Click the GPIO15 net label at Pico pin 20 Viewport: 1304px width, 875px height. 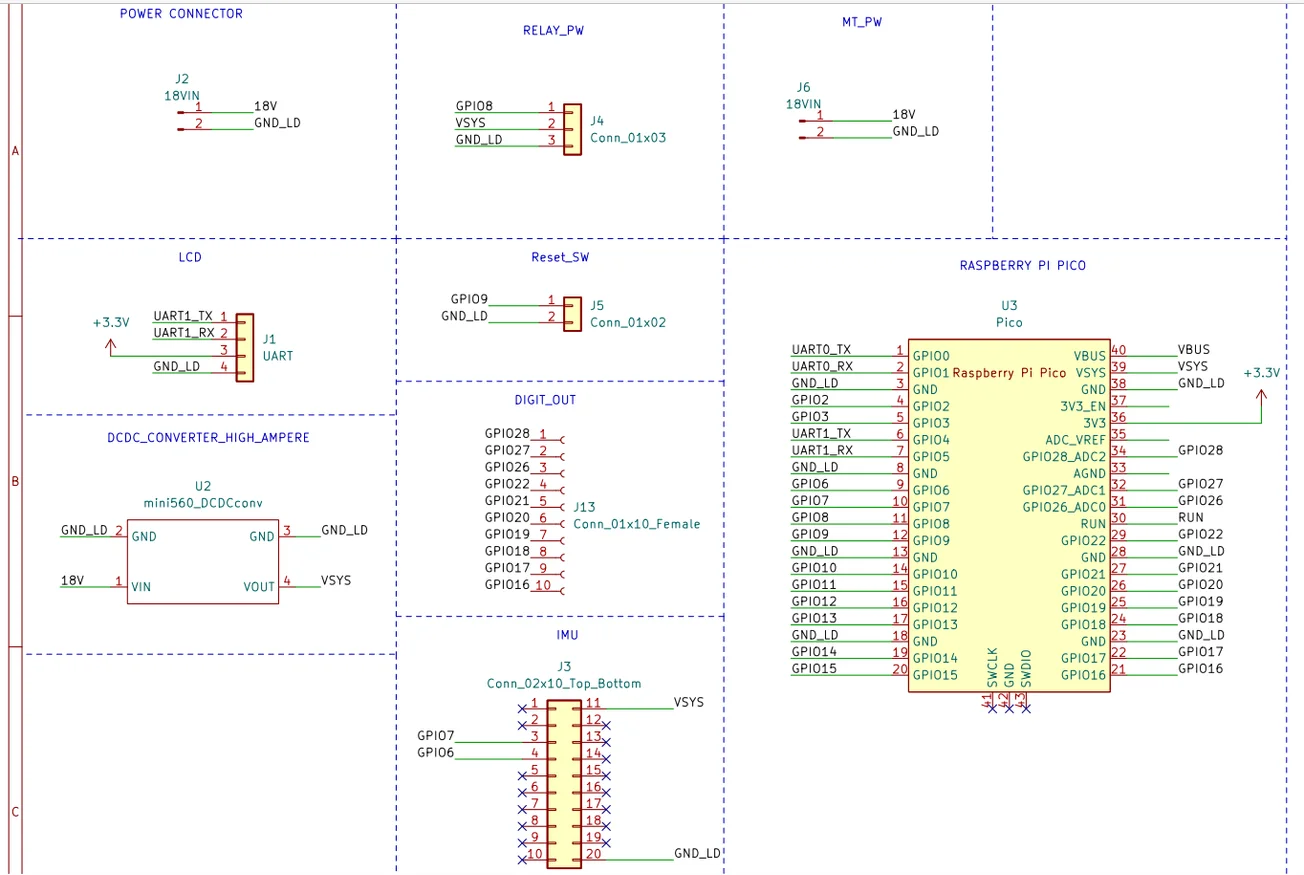[814, 668]
